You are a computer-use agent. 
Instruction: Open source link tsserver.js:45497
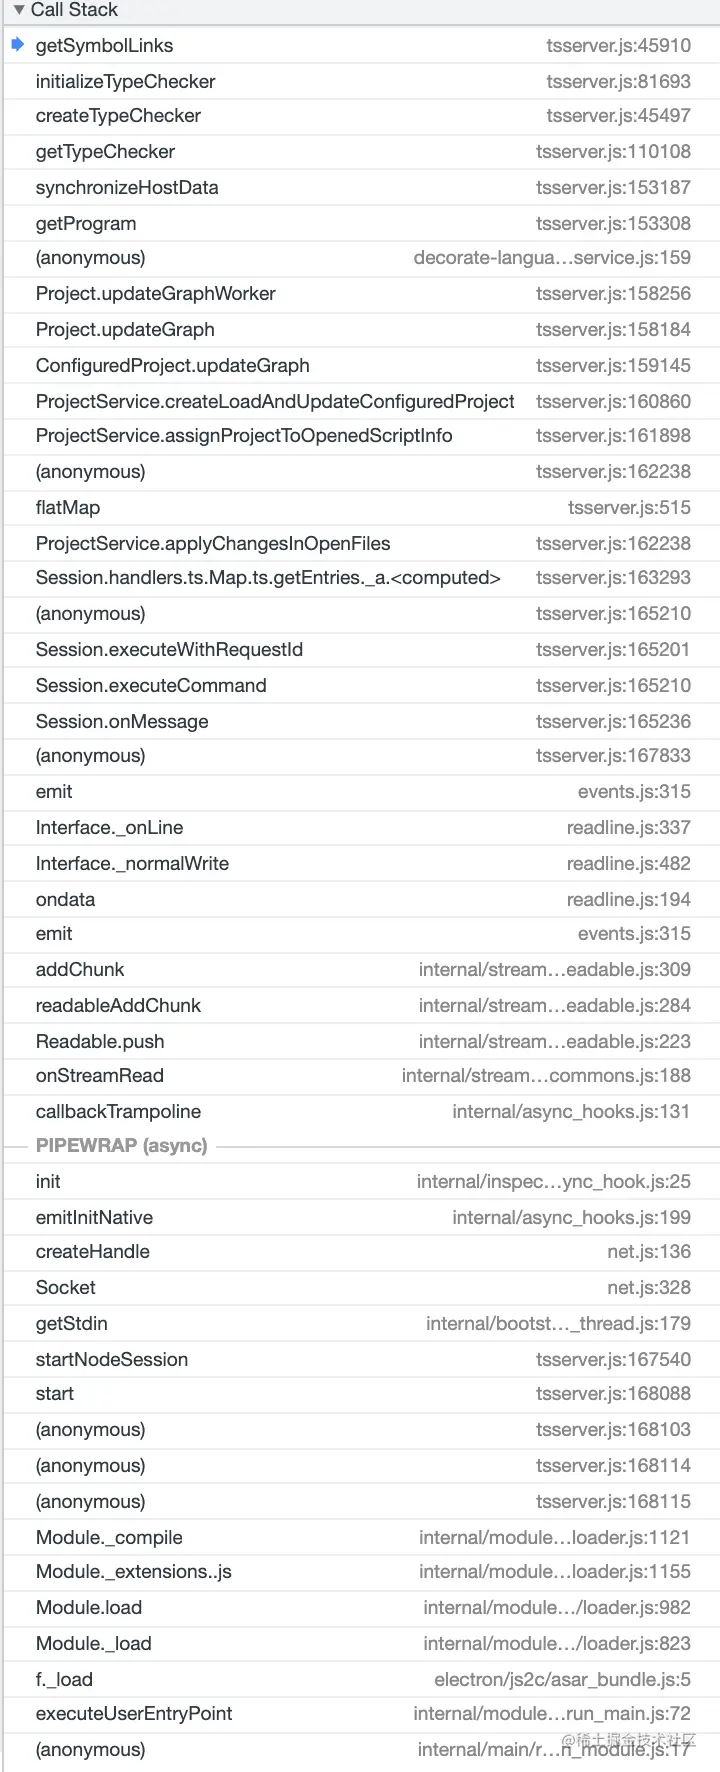tap(618, 116)
